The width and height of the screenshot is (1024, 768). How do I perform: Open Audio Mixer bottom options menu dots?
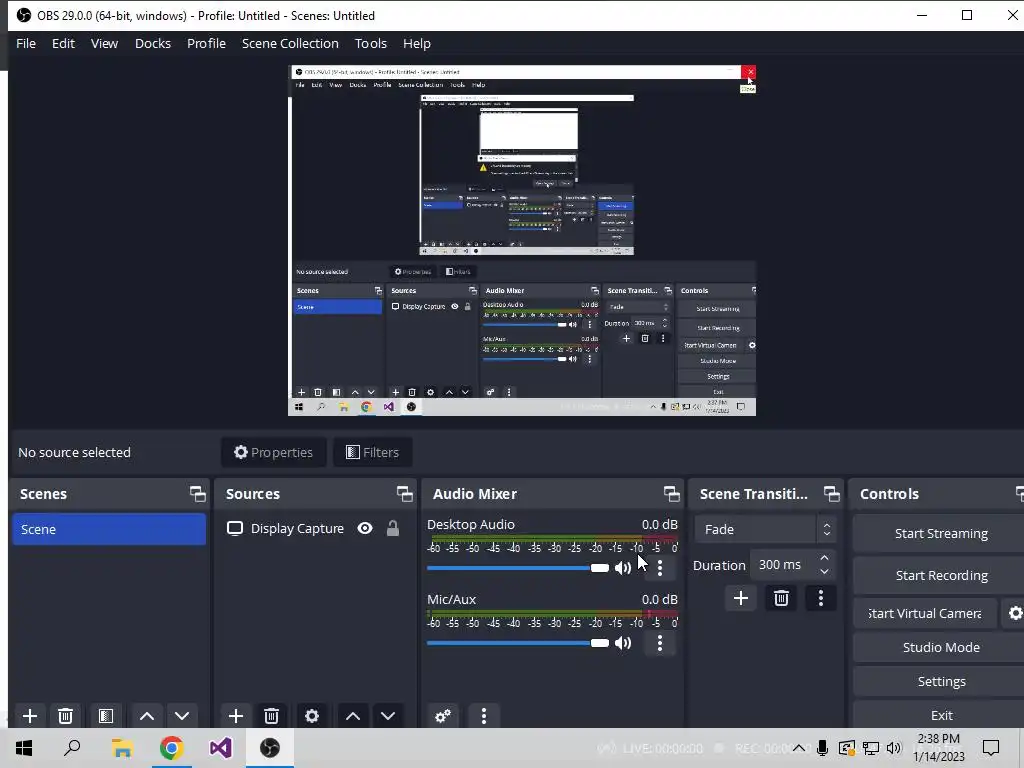coord(484,716)
